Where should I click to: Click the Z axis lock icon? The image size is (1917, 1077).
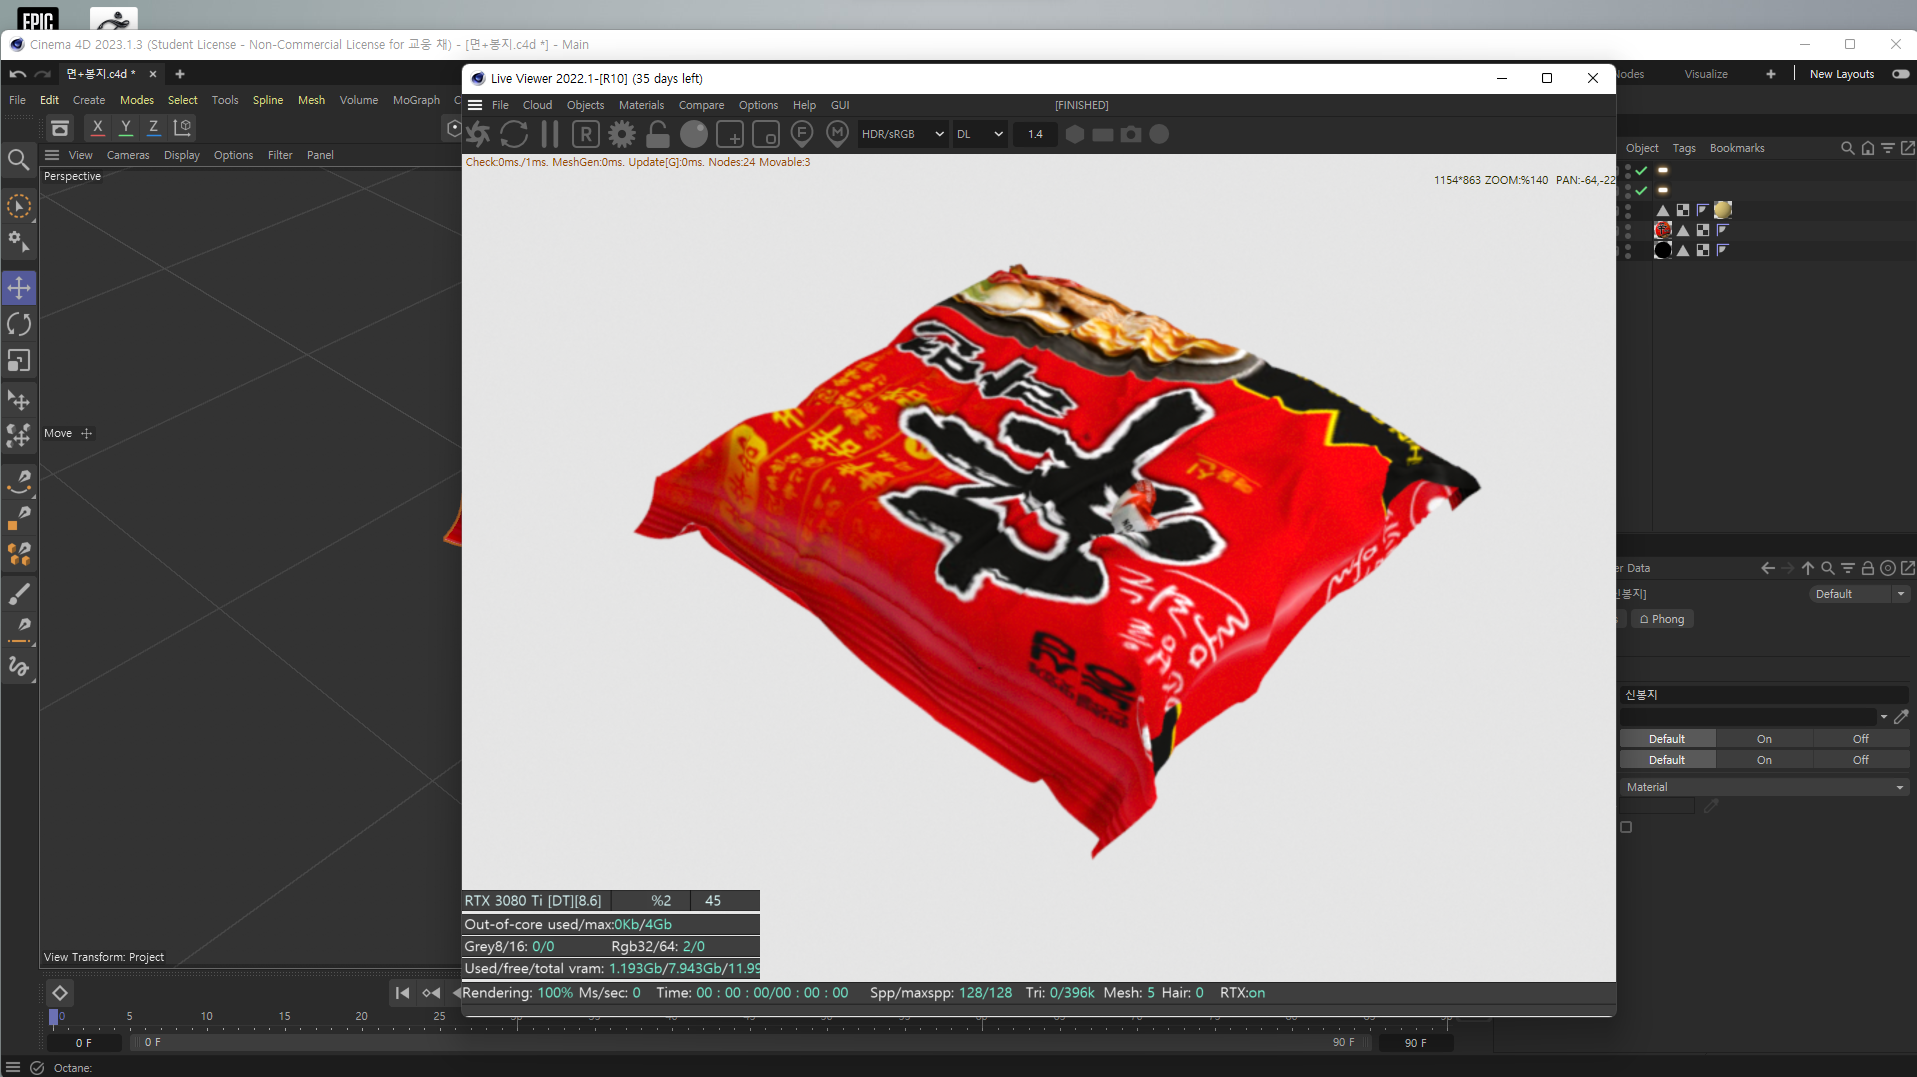[153, 127]
